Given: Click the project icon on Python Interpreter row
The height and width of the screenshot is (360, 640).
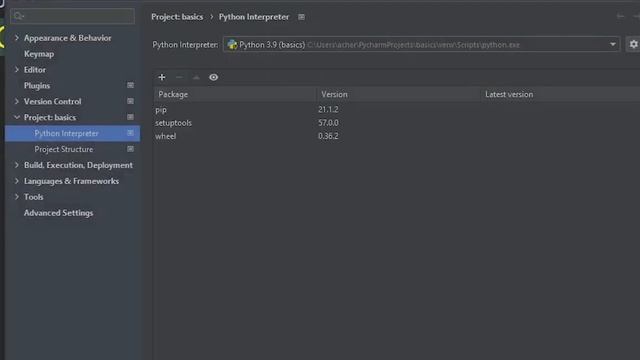Looking at the screenshot, I should coord(130,133).
